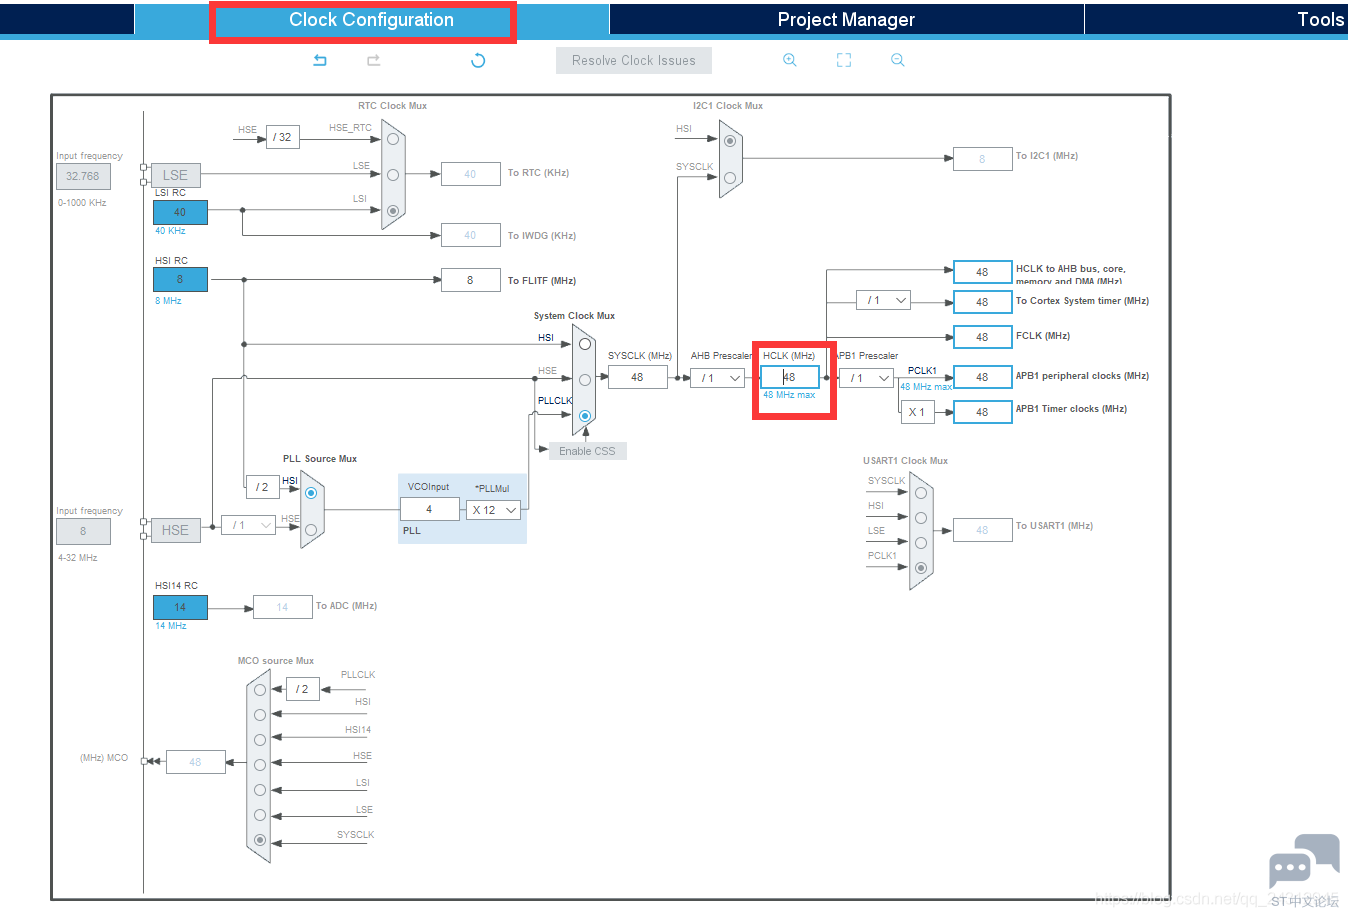Image resolution: width=1348 pixels, height=917 pixels.
Task: Click the HSE oscillator block
Action: tap(175, 530)
